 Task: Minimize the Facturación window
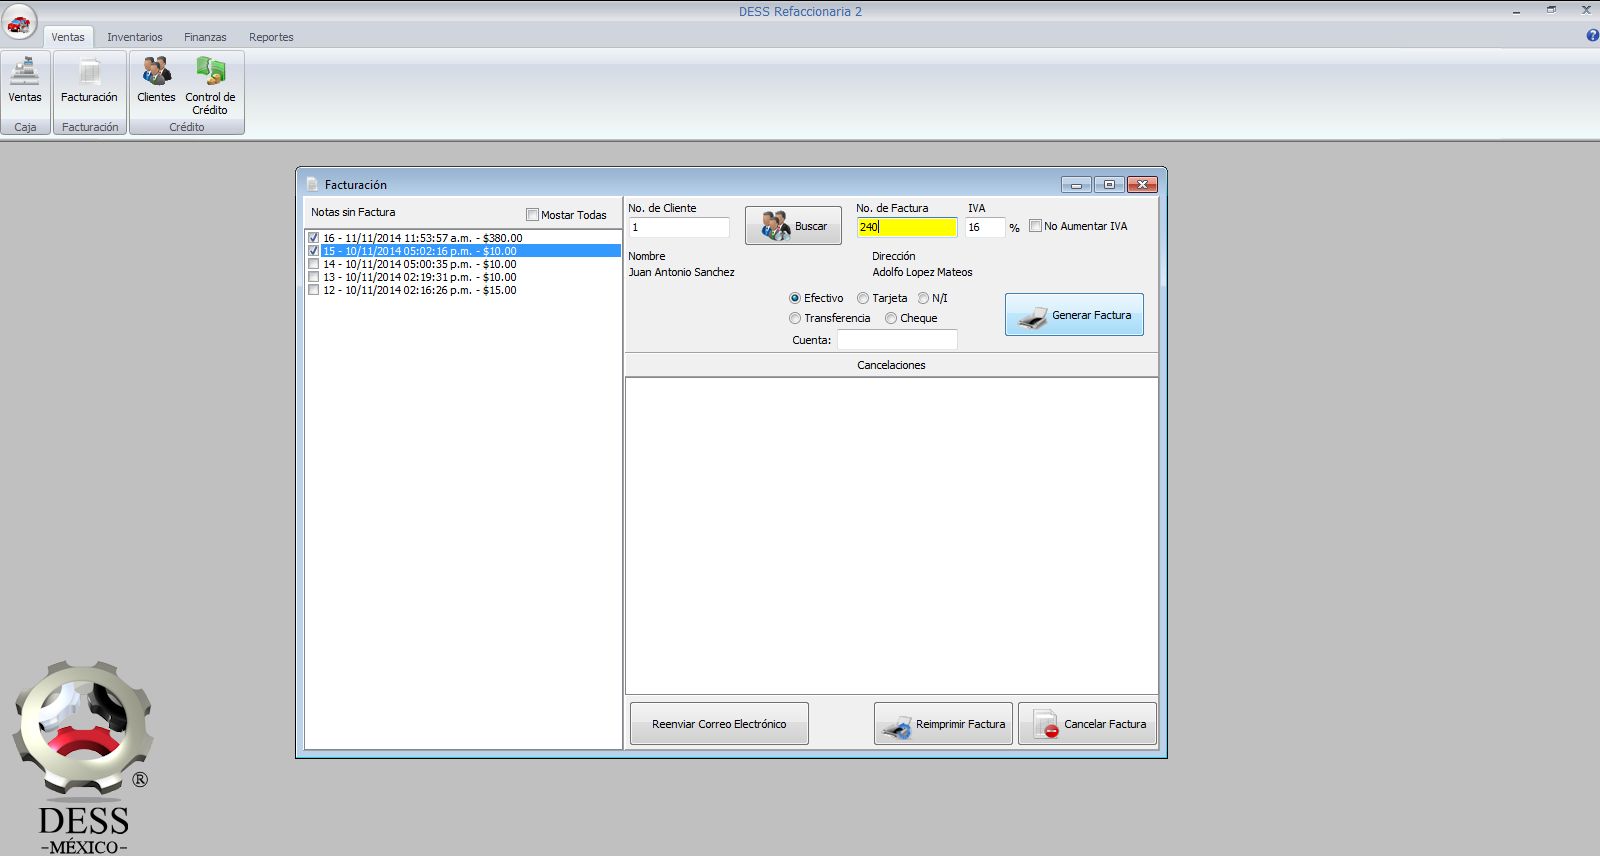pyautogui.click(x=1076, y=185)
